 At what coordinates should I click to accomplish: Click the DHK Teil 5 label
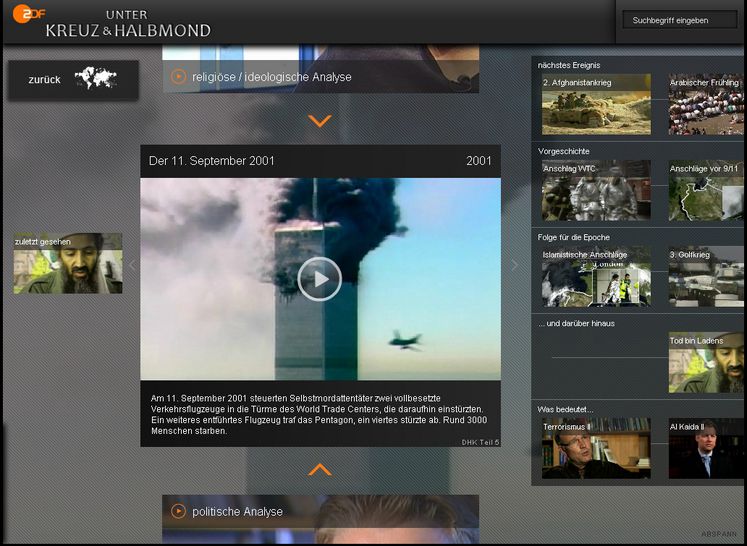click(x=480, y=443)
